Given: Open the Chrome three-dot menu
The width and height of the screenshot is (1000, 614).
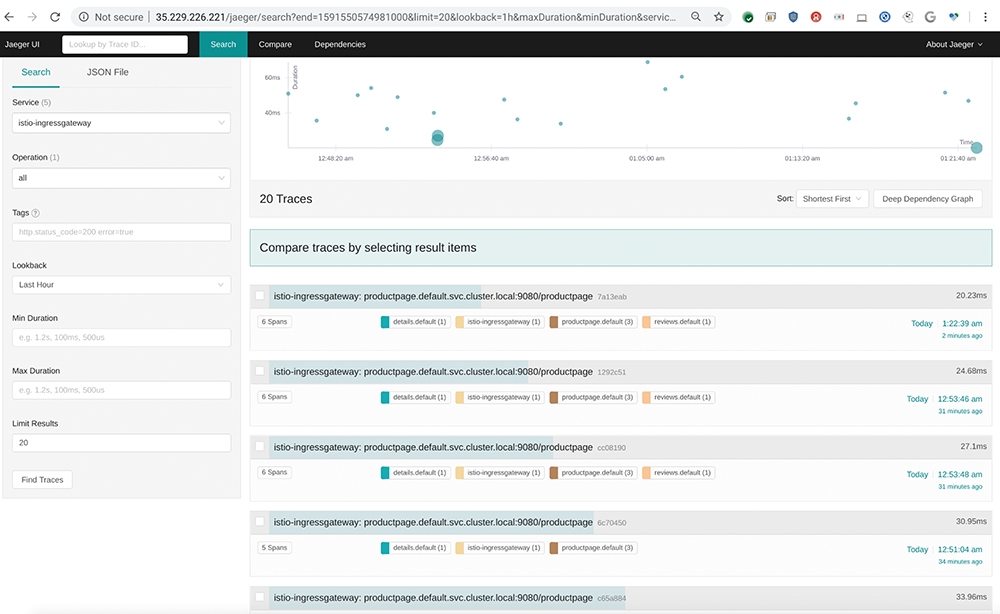Looking at the screenshot, I should [985, 17].
